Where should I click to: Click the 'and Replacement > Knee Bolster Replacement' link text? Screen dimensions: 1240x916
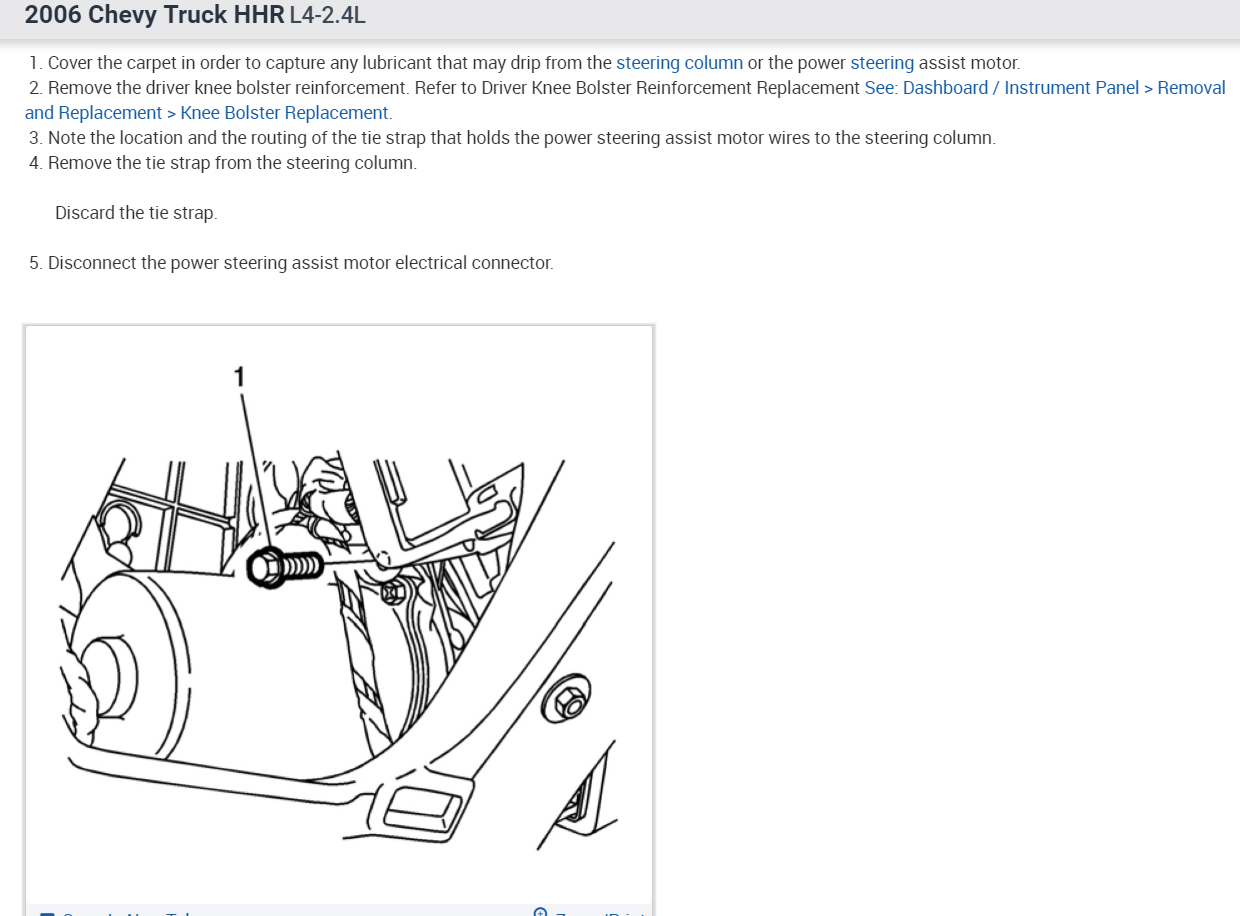point(207,113)
